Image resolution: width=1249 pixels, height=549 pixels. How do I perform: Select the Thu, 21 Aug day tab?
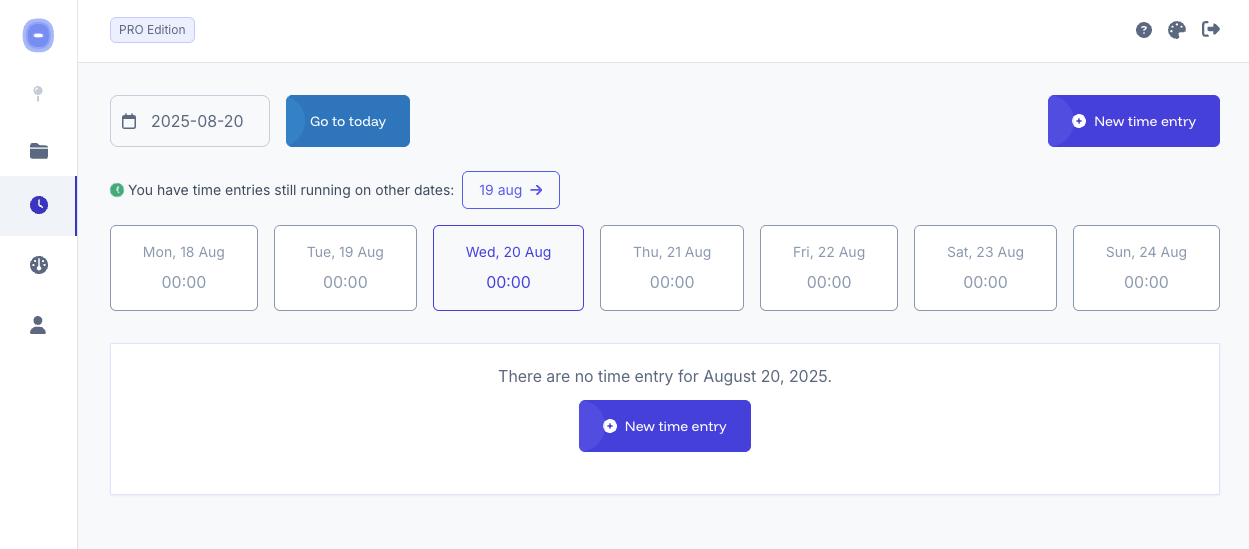pos(672,268)
